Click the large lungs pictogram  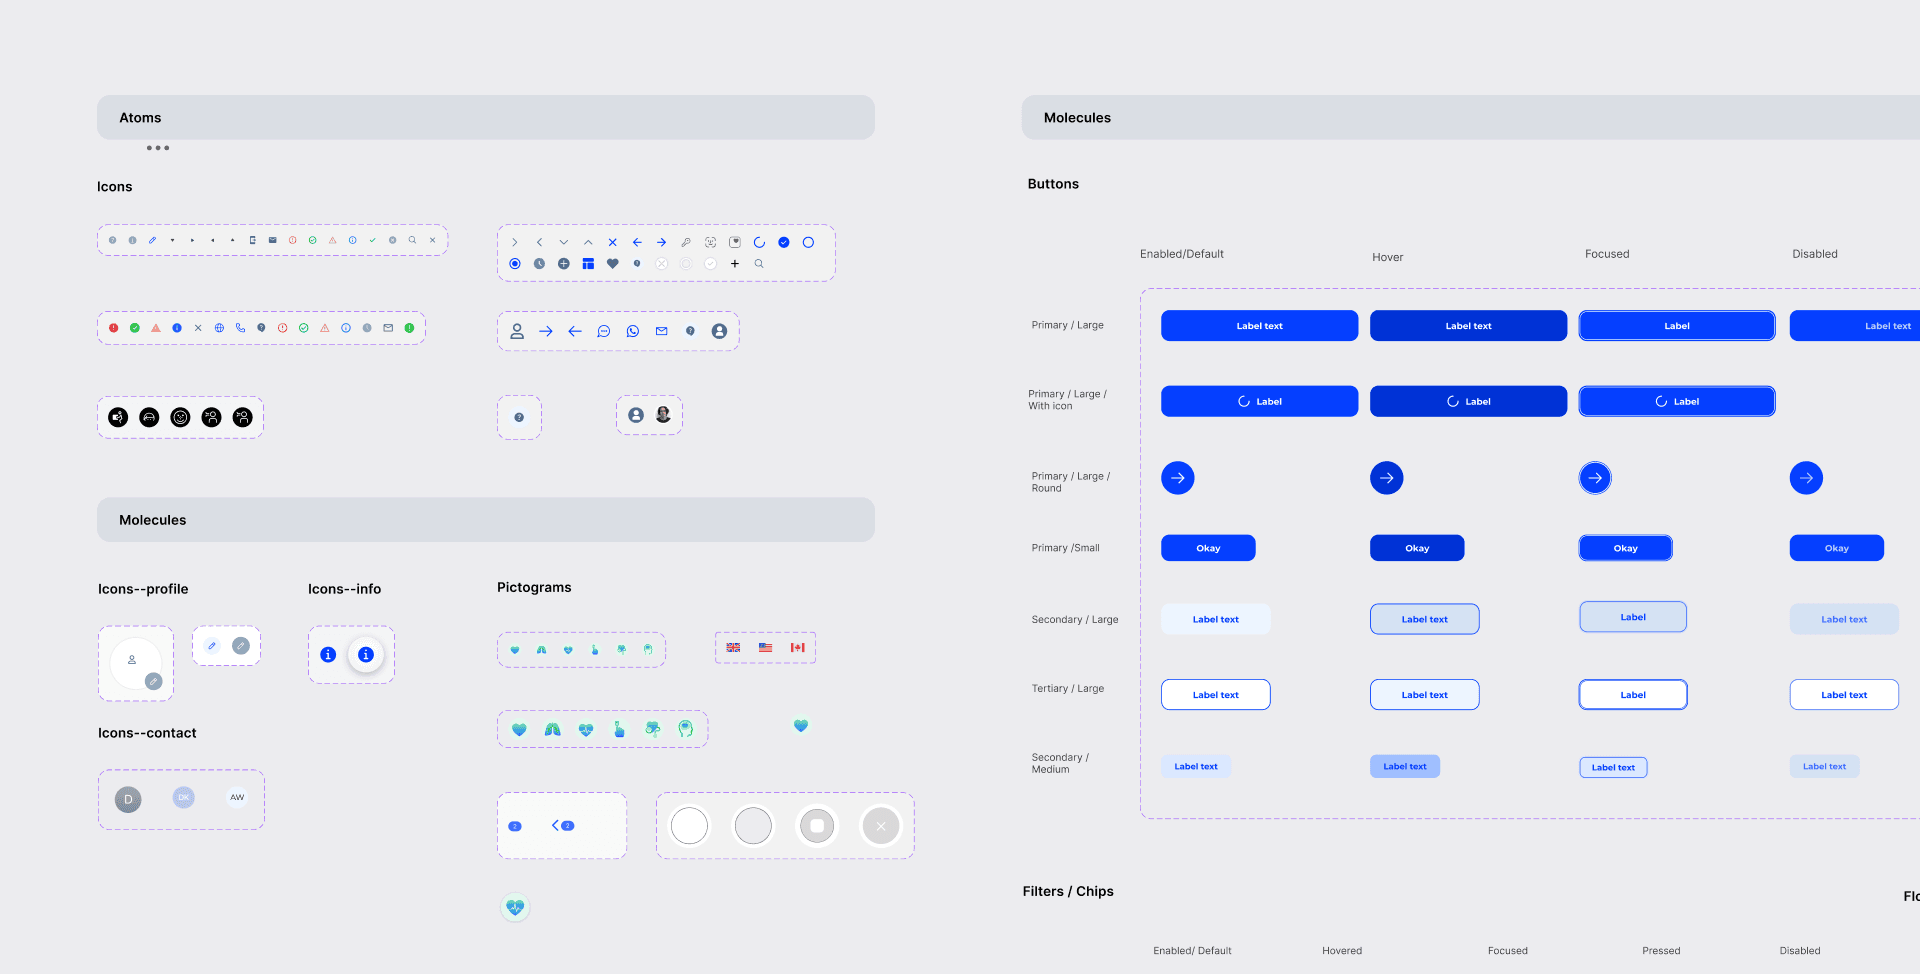(x=552, y=729)
